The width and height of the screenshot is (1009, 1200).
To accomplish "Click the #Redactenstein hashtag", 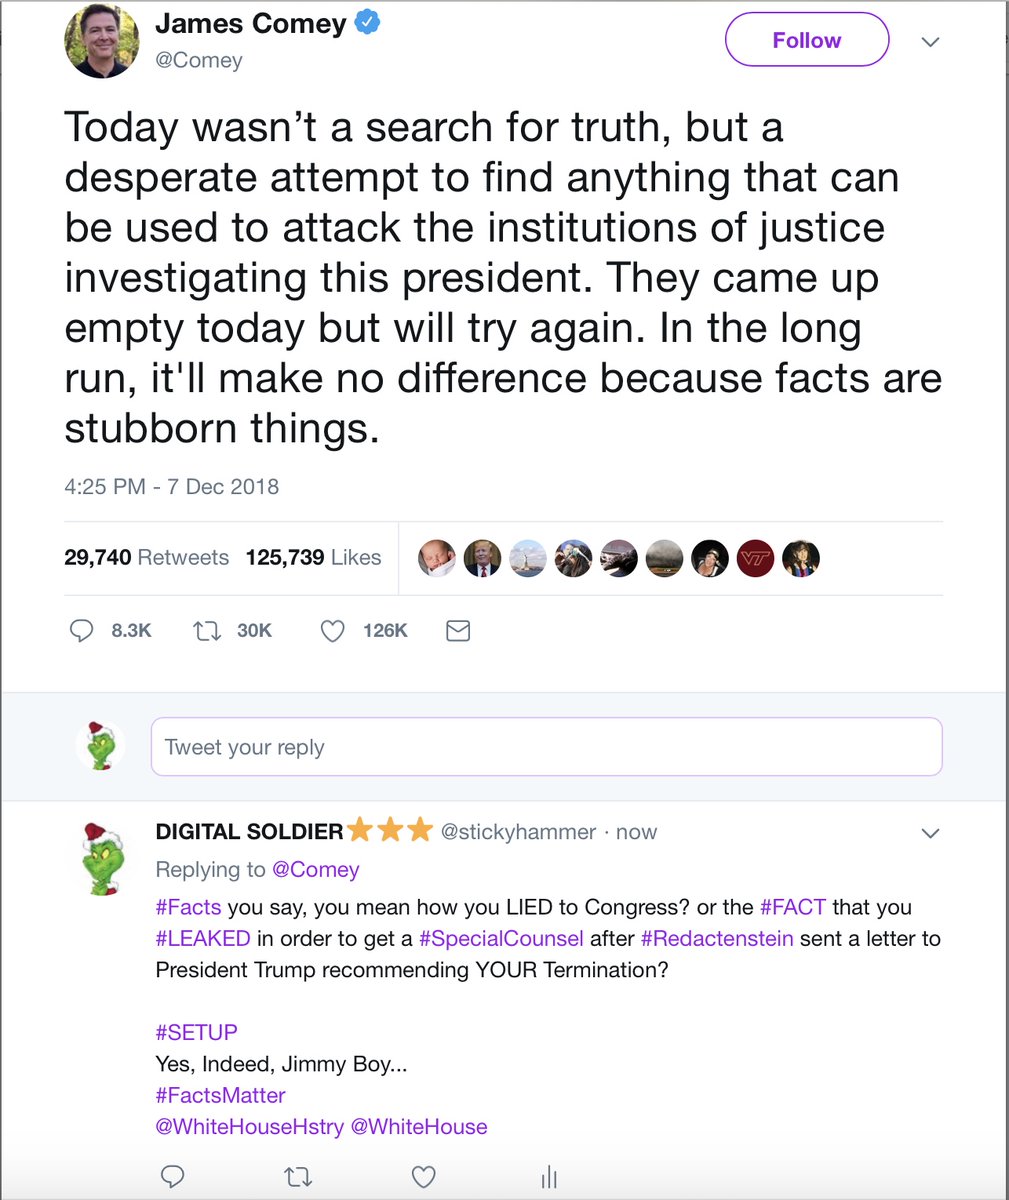I will tap(717, 939).
